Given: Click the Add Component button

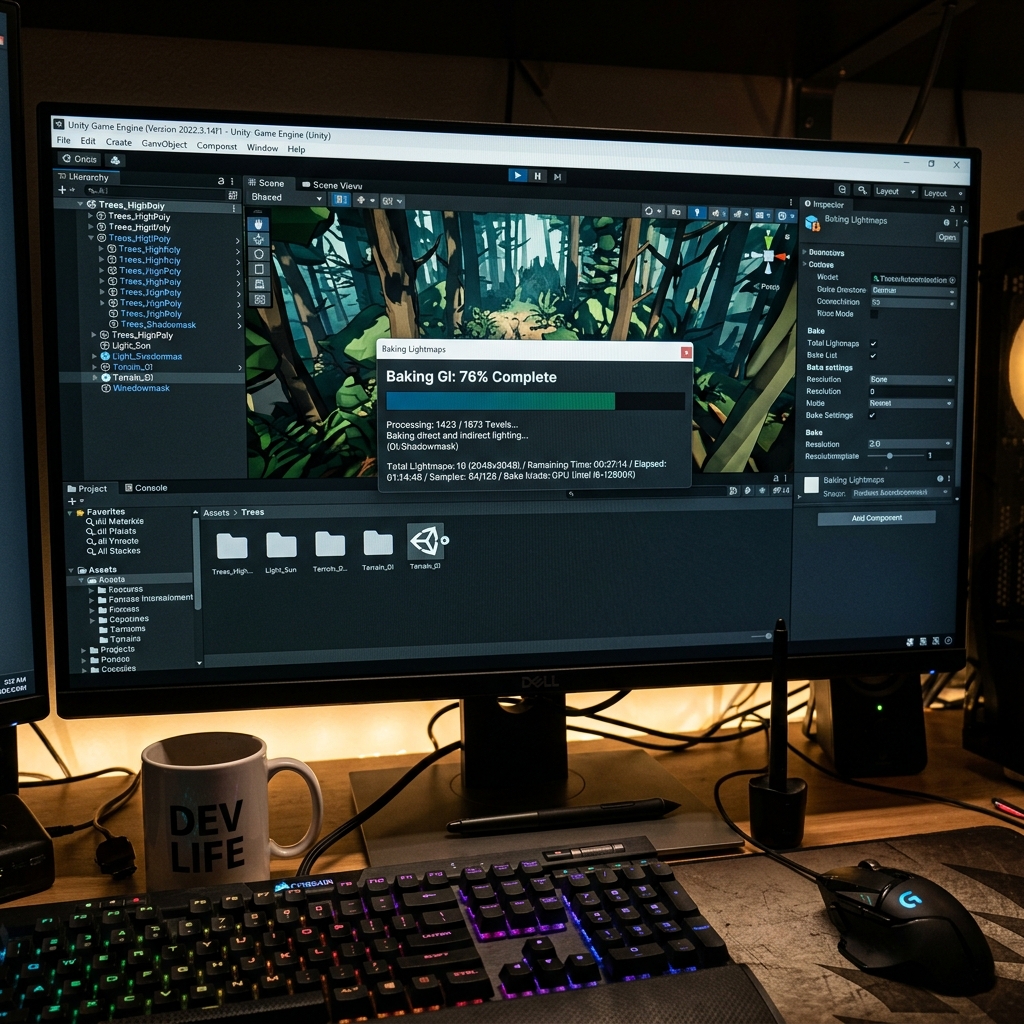Looking at the screenshot, I should pos(876,518).
